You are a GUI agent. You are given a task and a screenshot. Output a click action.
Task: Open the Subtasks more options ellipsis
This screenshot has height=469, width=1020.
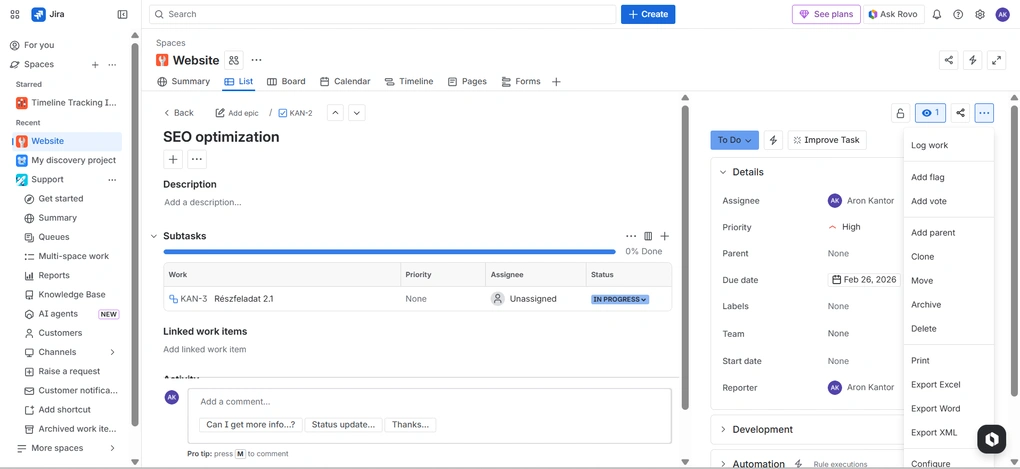tap(631, 236)
